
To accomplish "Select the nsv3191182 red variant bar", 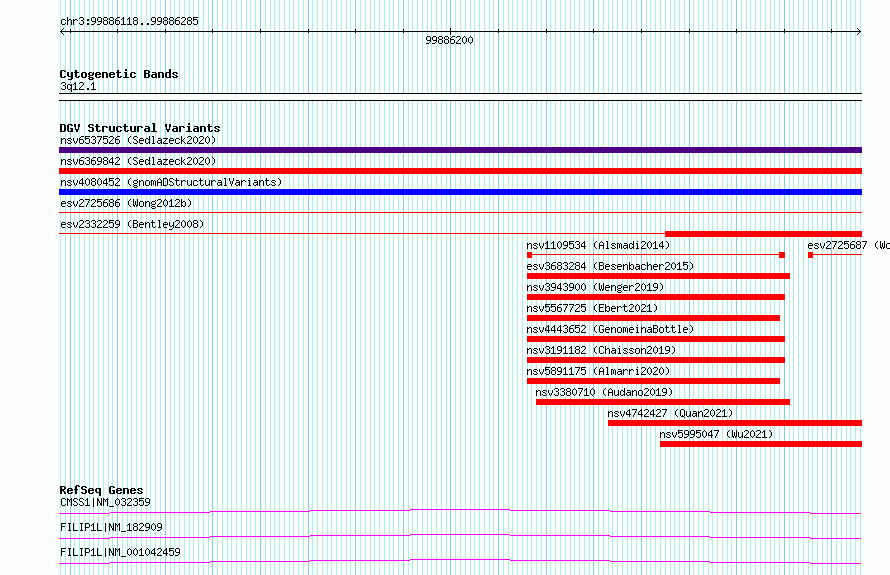I will 656,360.
